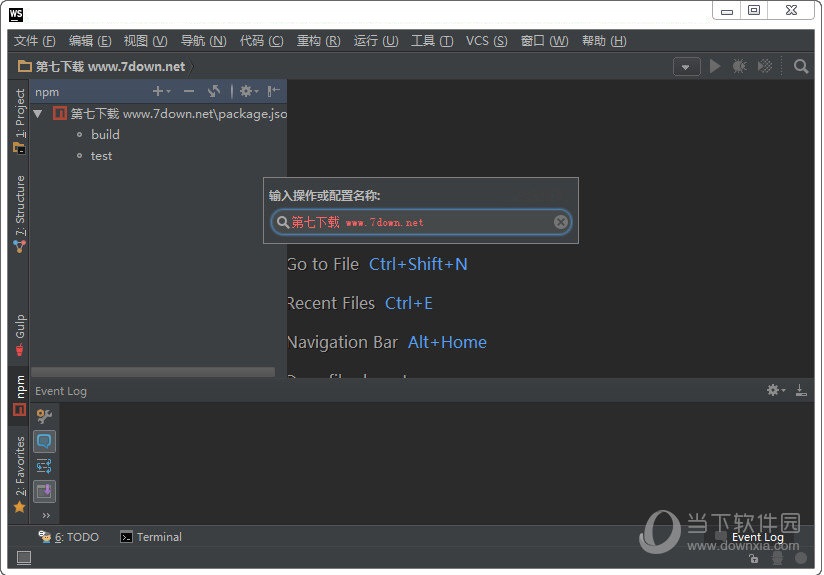Click the npm panel remove minus icon
Screen dimensions: 824x575
(x=189, y=91)
